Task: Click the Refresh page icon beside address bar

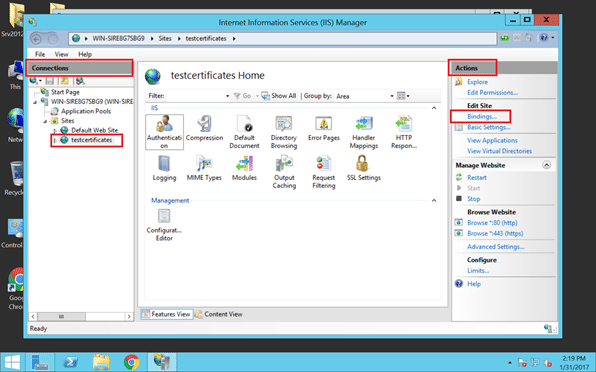Action: point(504,38)
